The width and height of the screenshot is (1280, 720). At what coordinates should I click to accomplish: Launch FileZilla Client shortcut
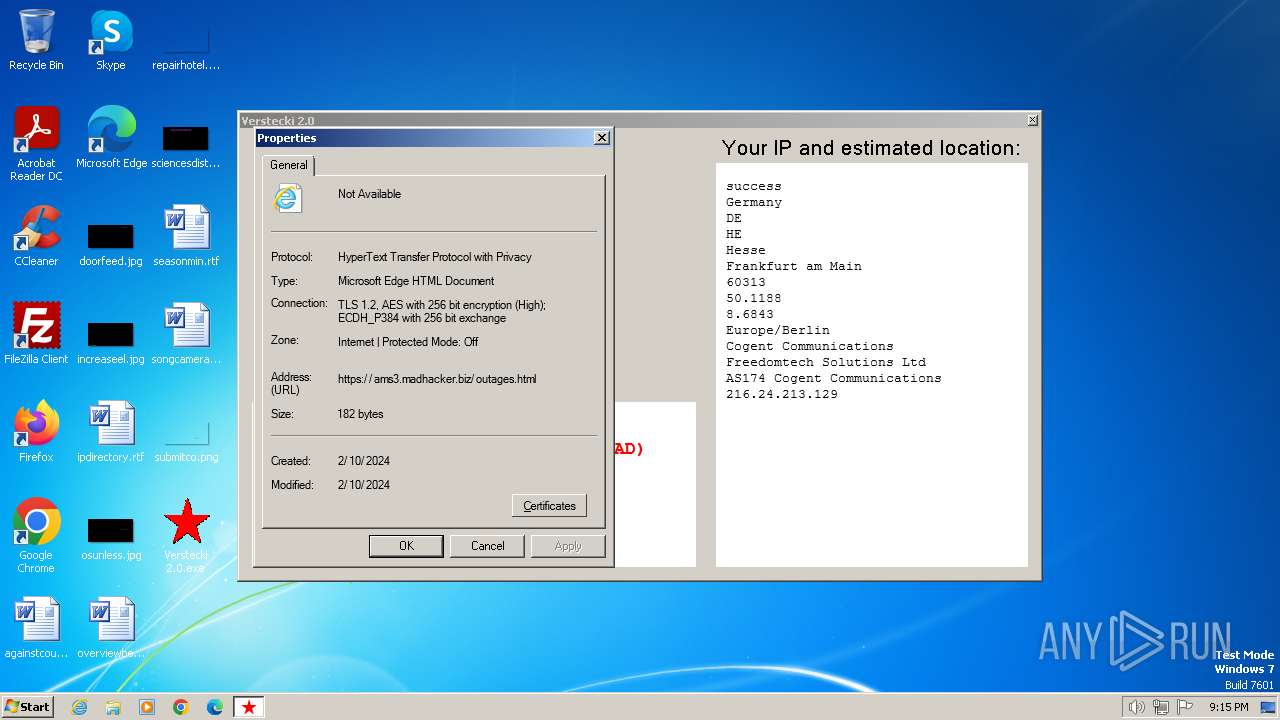point(36,333)
